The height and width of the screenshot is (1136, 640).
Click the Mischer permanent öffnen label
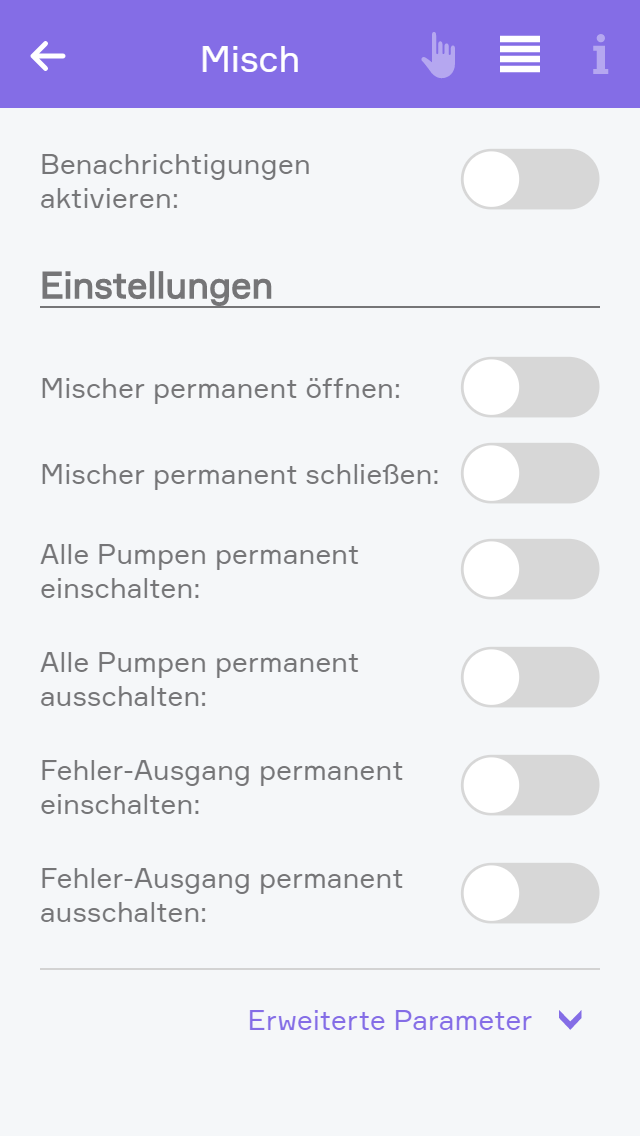tap(220, 388)
